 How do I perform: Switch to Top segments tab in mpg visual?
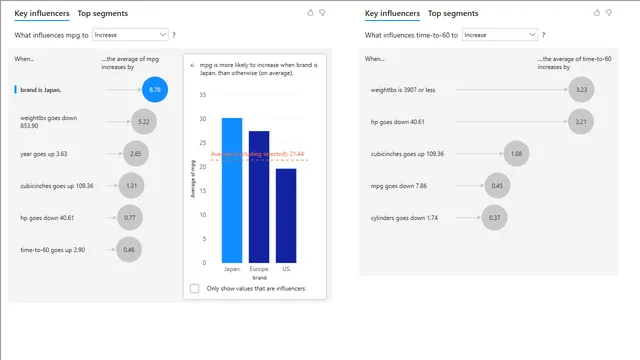point(102,13)
